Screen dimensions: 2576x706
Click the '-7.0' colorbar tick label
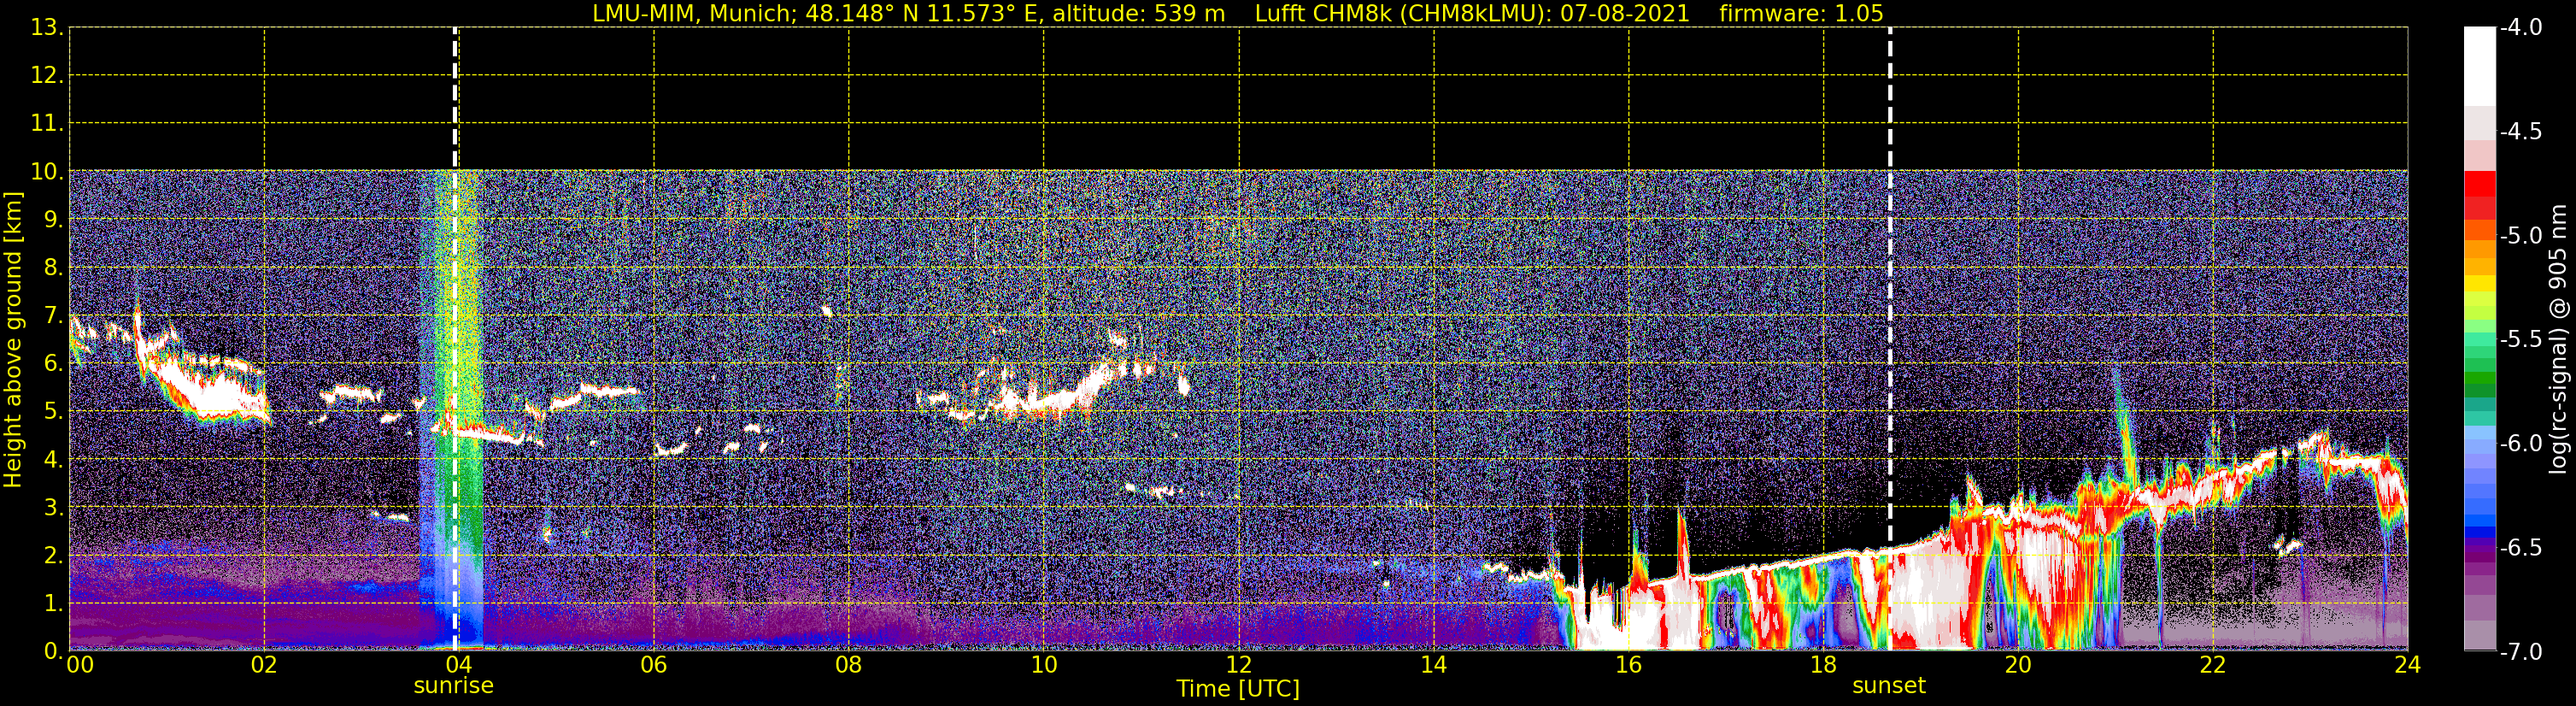click(2521, 652)
